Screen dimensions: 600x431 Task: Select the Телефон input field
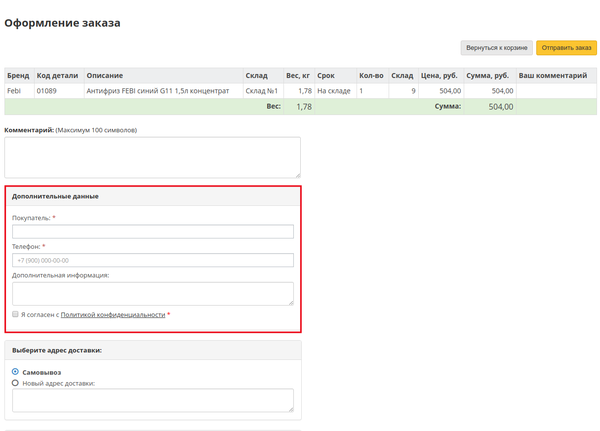(x=152, y=260)
